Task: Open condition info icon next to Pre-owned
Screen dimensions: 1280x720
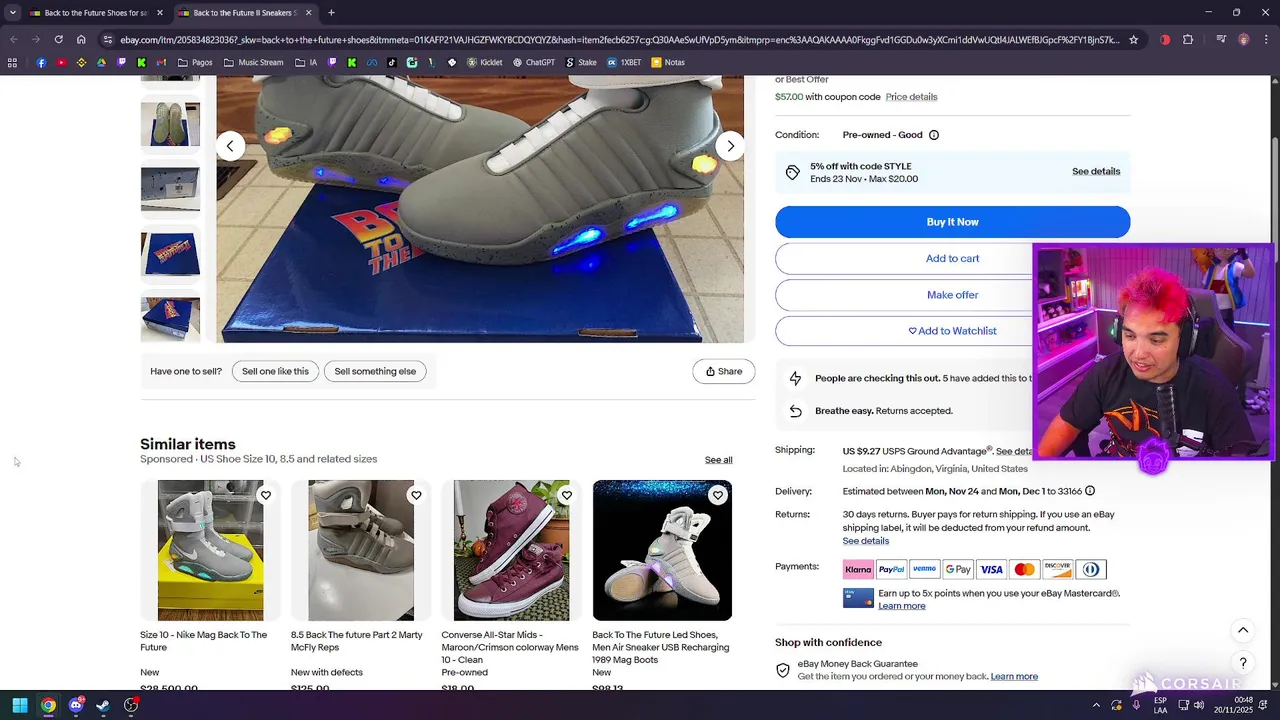Action: tap(934, 135)
